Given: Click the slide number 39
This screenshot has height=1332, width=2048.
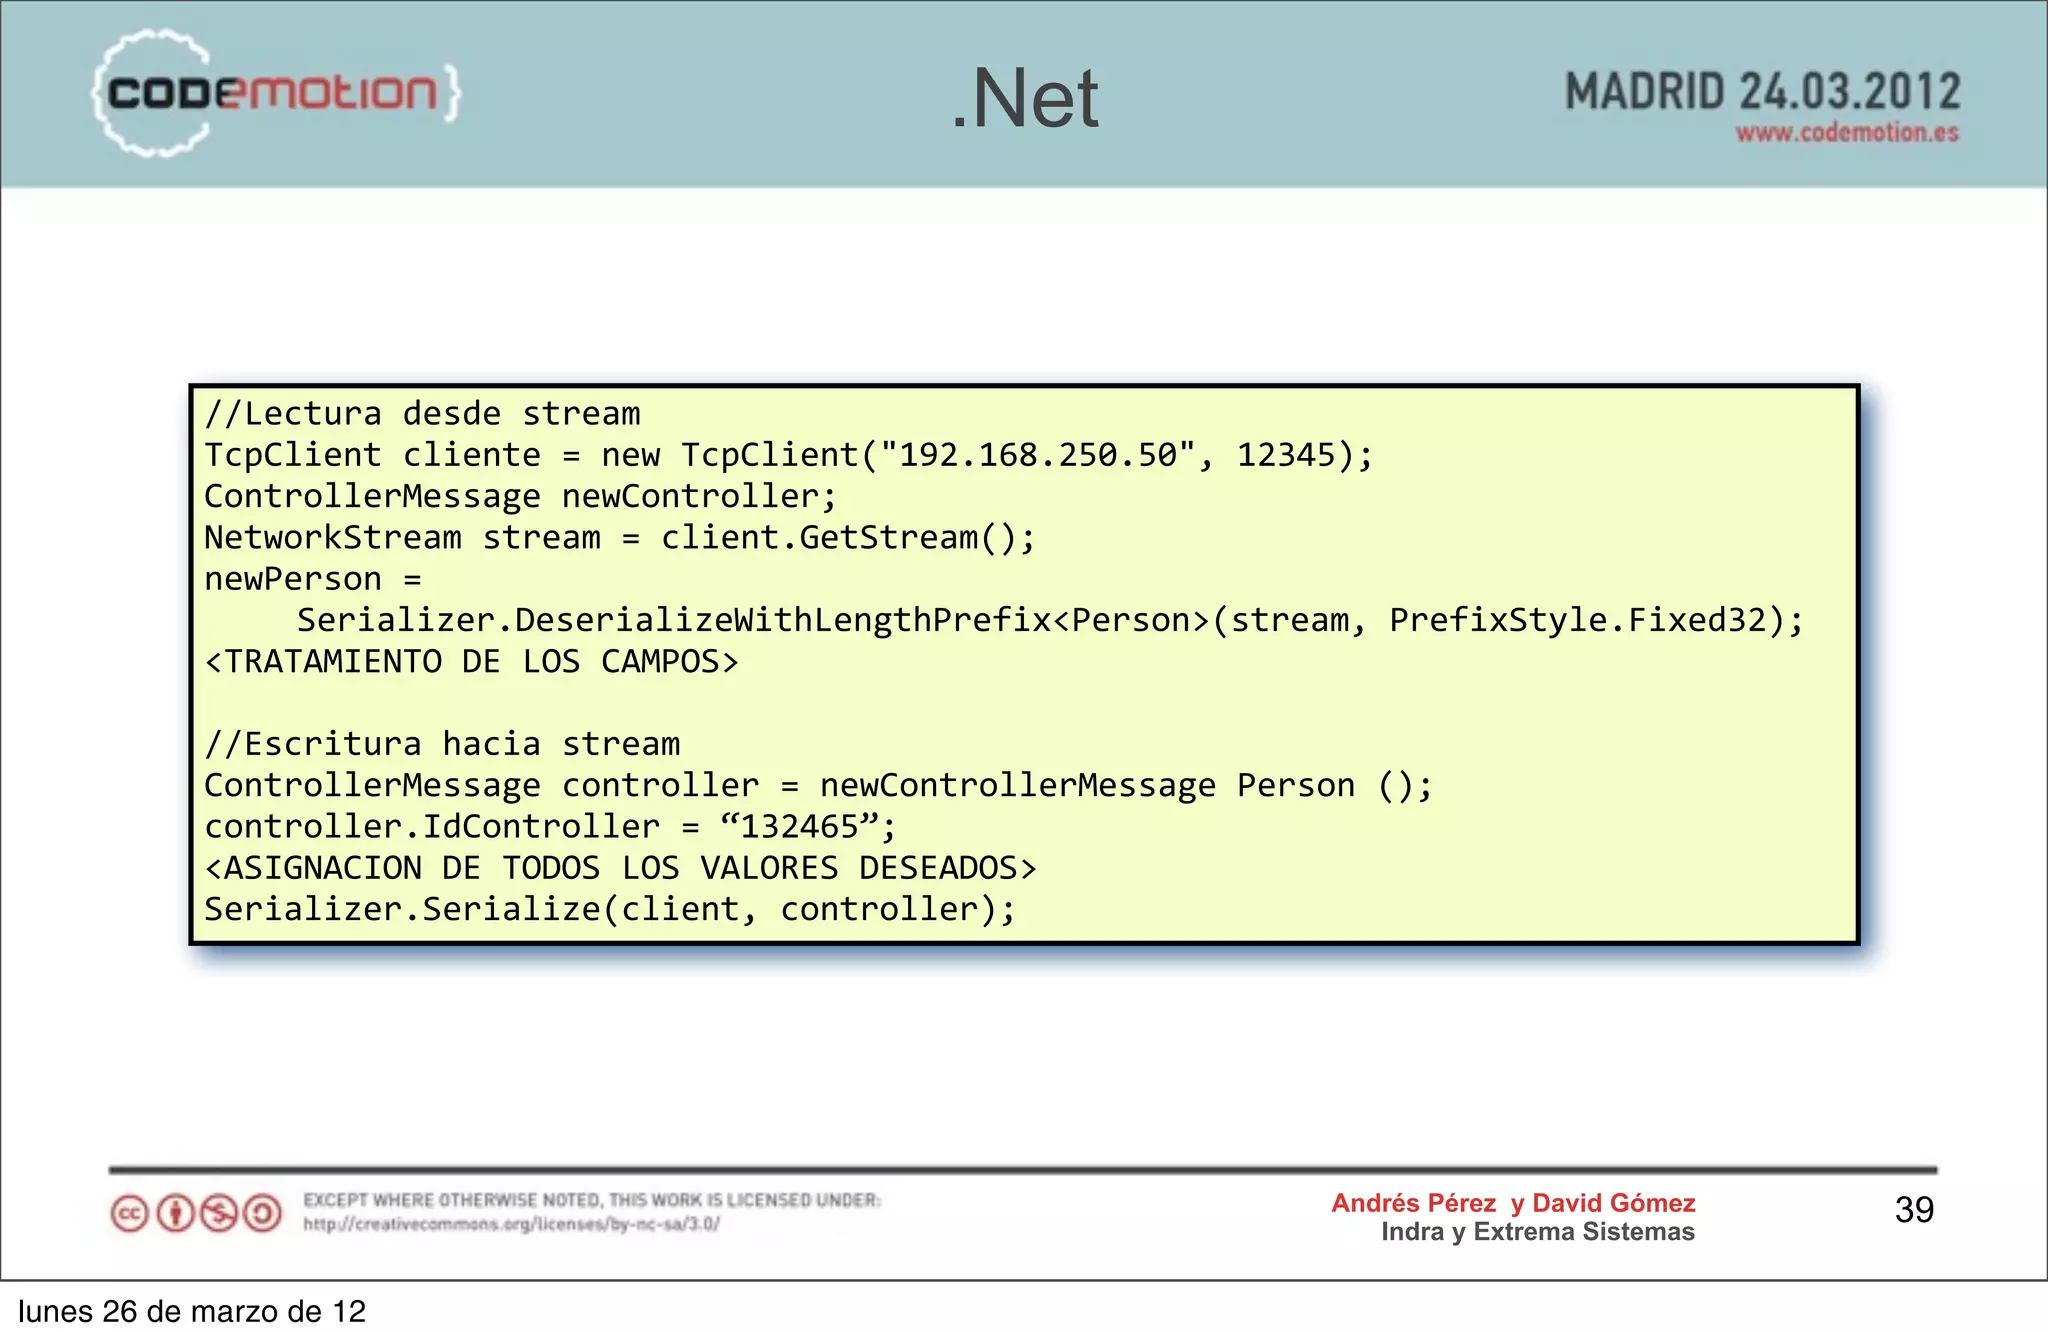Looking at the screenshot, I should (1914, 1210).
